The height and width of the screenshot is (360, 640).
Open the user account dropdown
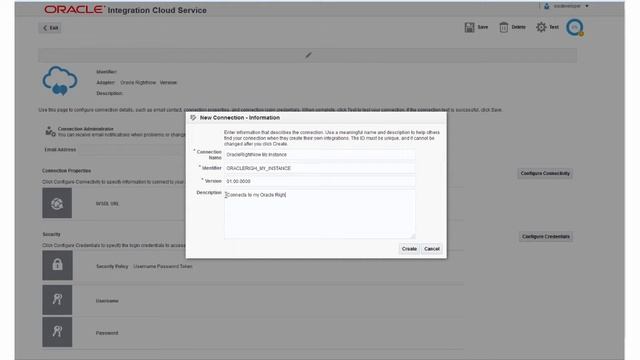(x=587, y=6)
